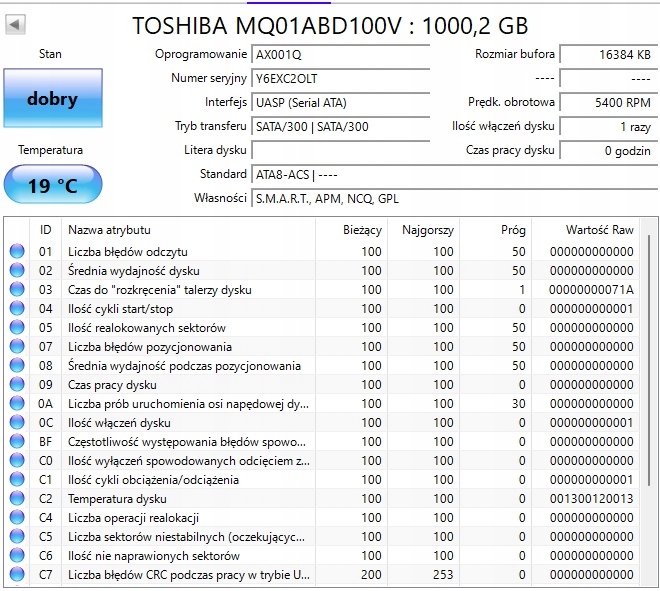
Task: Click status orb for 'Czas pracy dysku' row
Action: (17, 385)
